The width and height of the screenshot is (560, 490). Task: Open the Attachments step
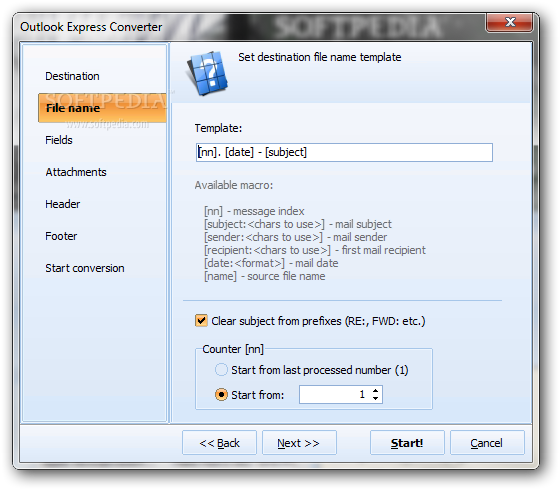(x=76, y=172)
